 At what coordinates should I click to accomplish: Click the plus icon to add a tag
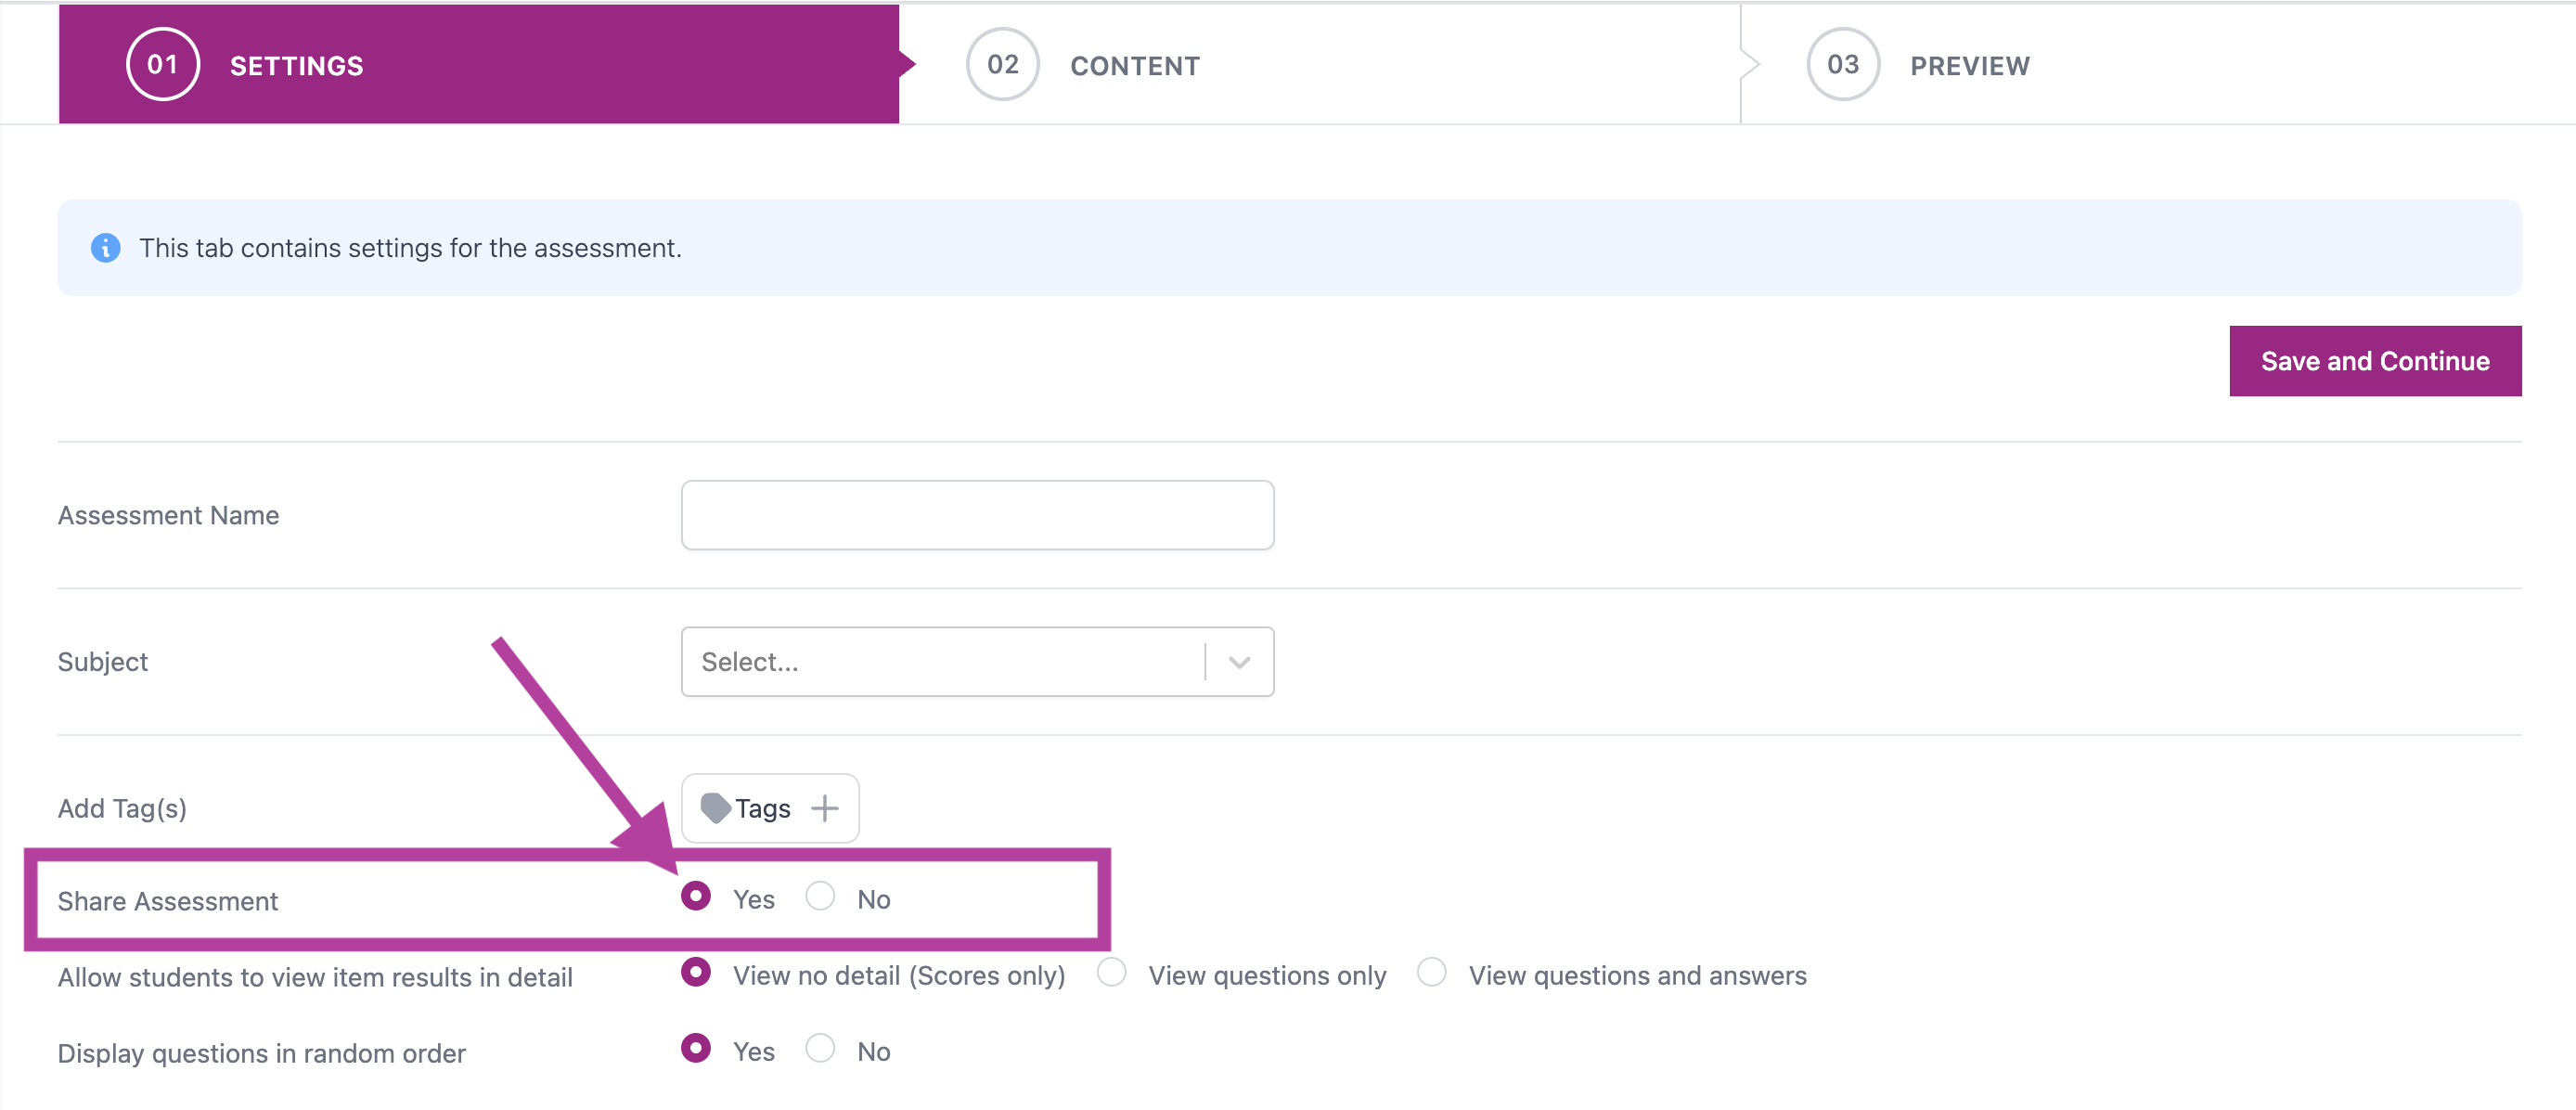824,808
